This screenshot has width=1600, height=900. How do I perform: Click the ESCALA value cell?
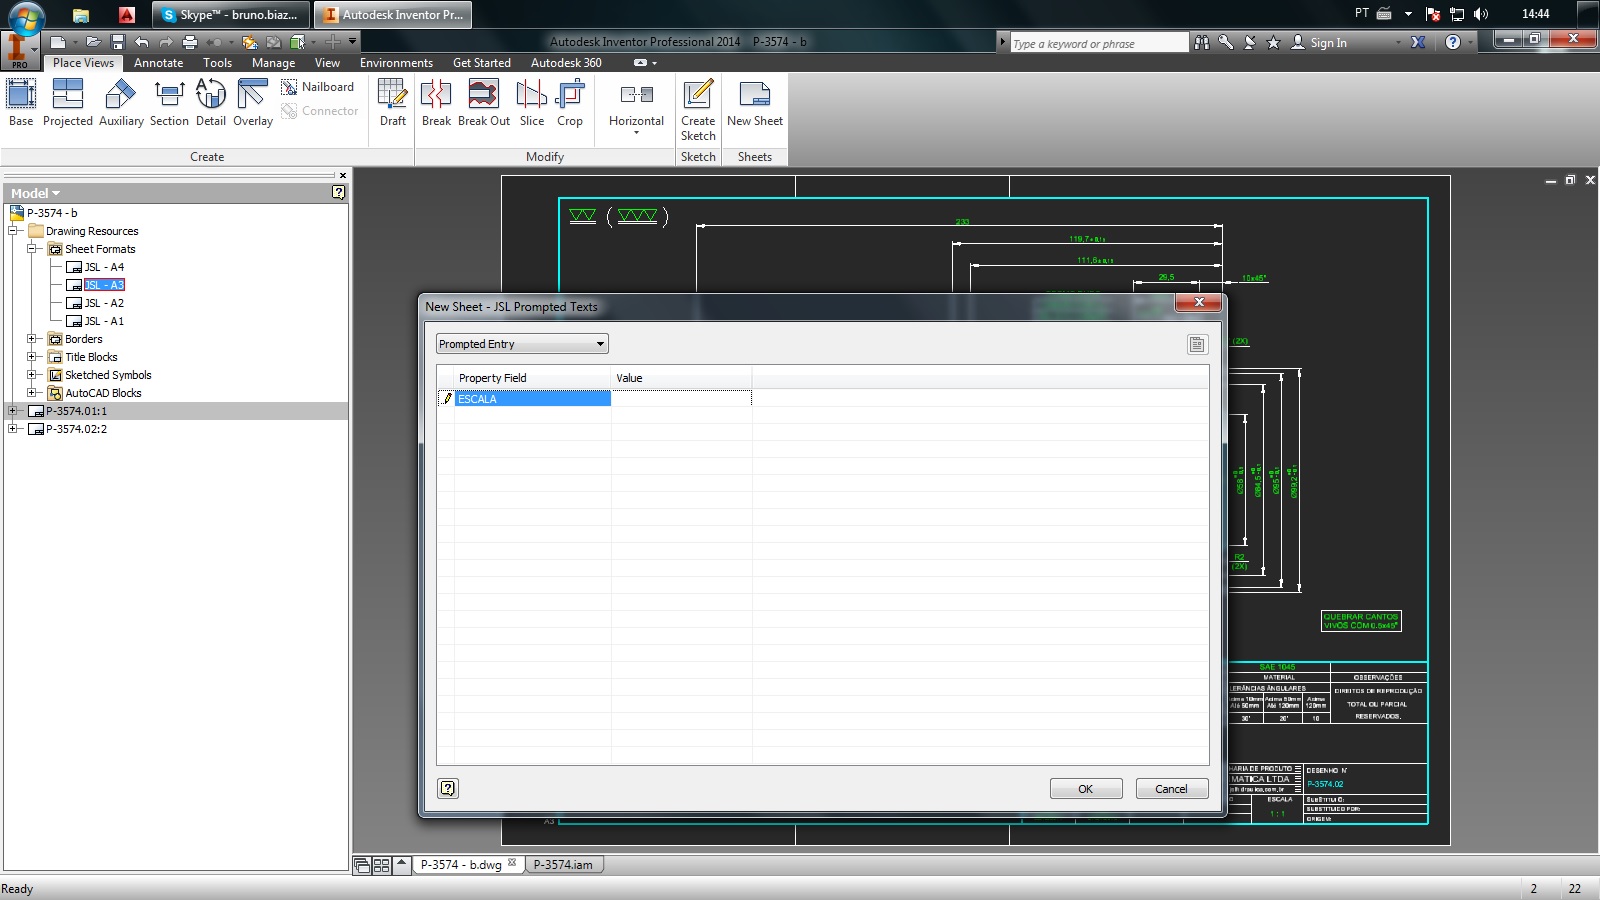click(681, 398)
